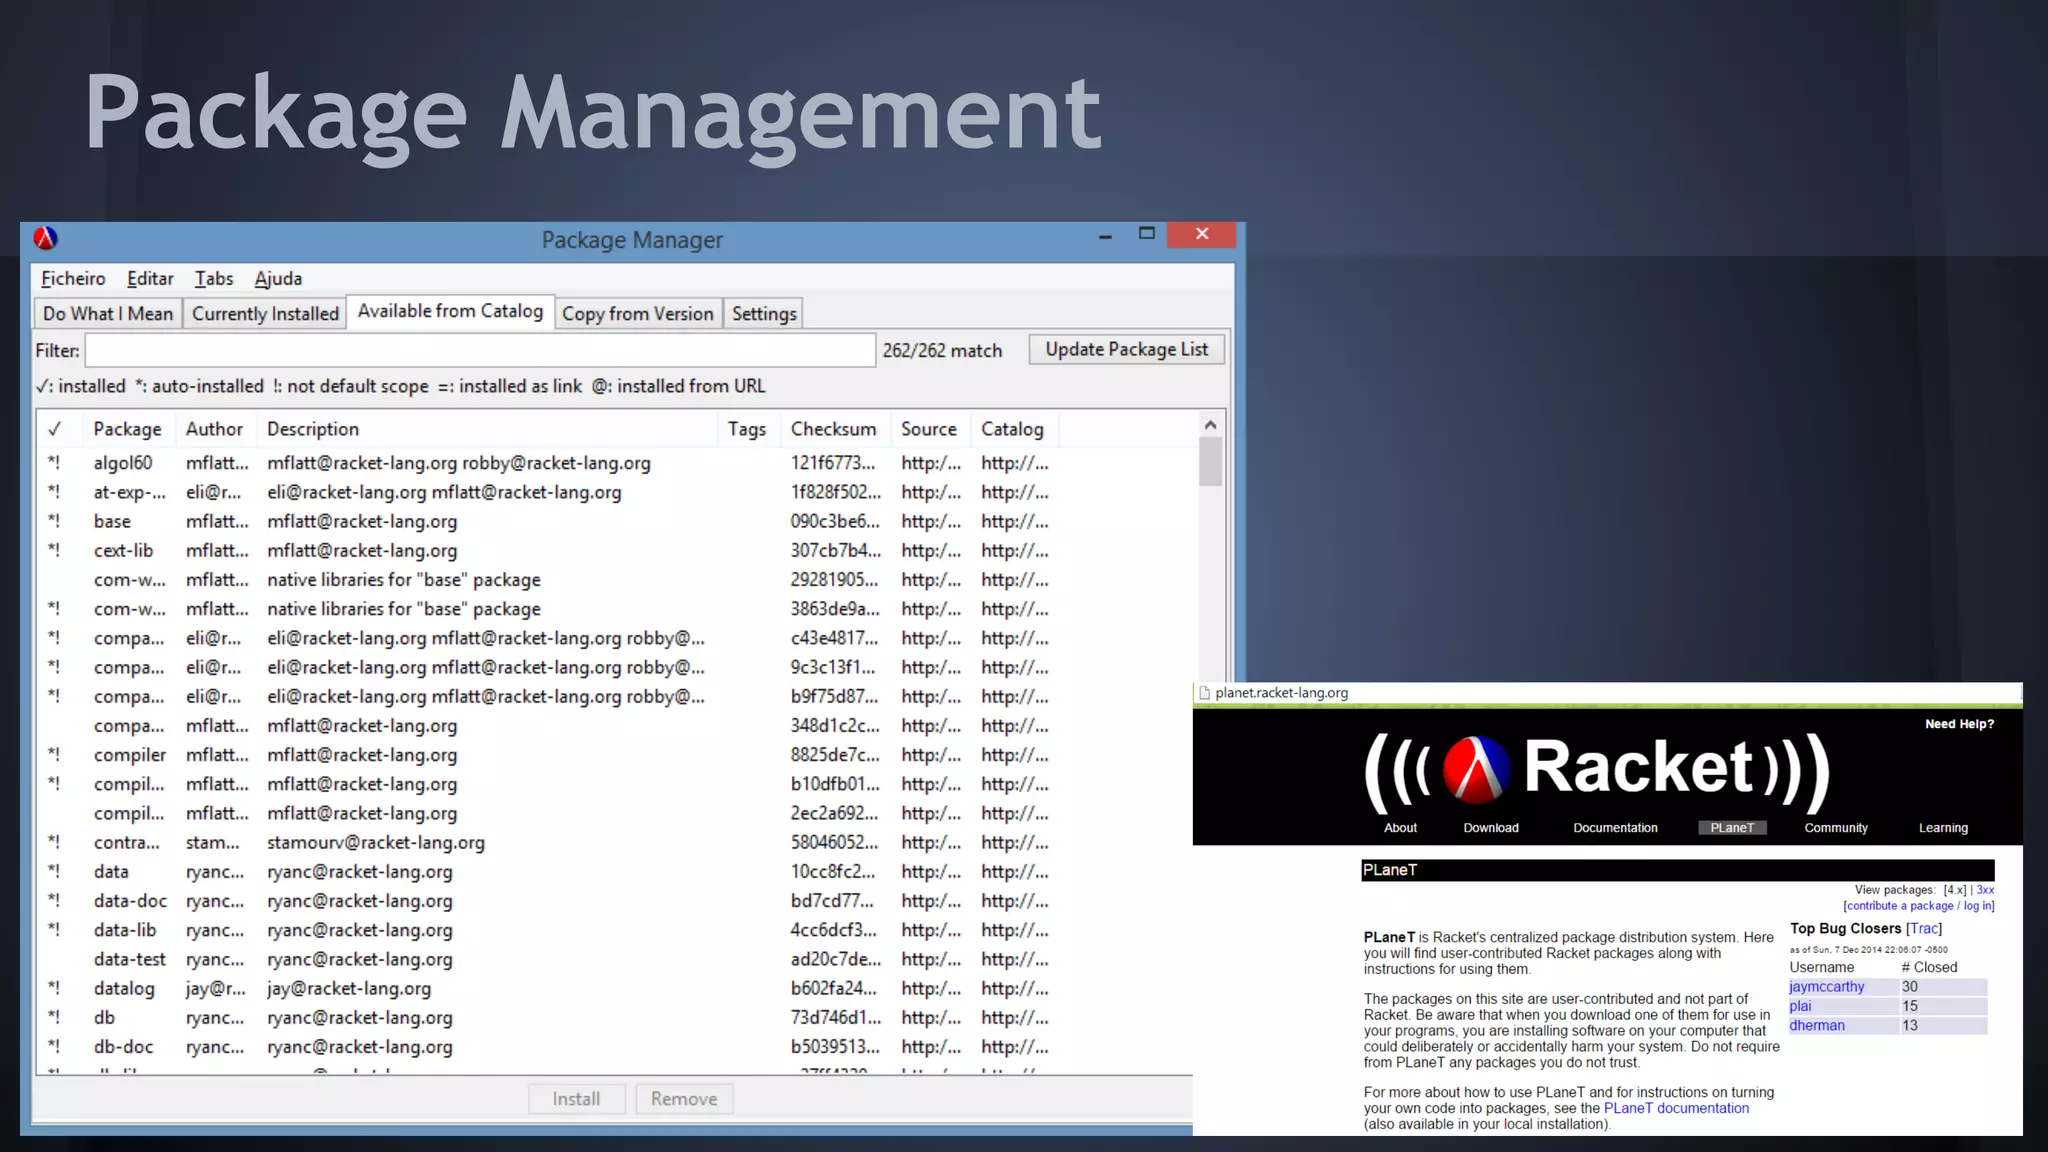Open the Trac link next to Top Bug Closers
Viewport: 2048px width, 1152px height.
(x=1924, y=929)
